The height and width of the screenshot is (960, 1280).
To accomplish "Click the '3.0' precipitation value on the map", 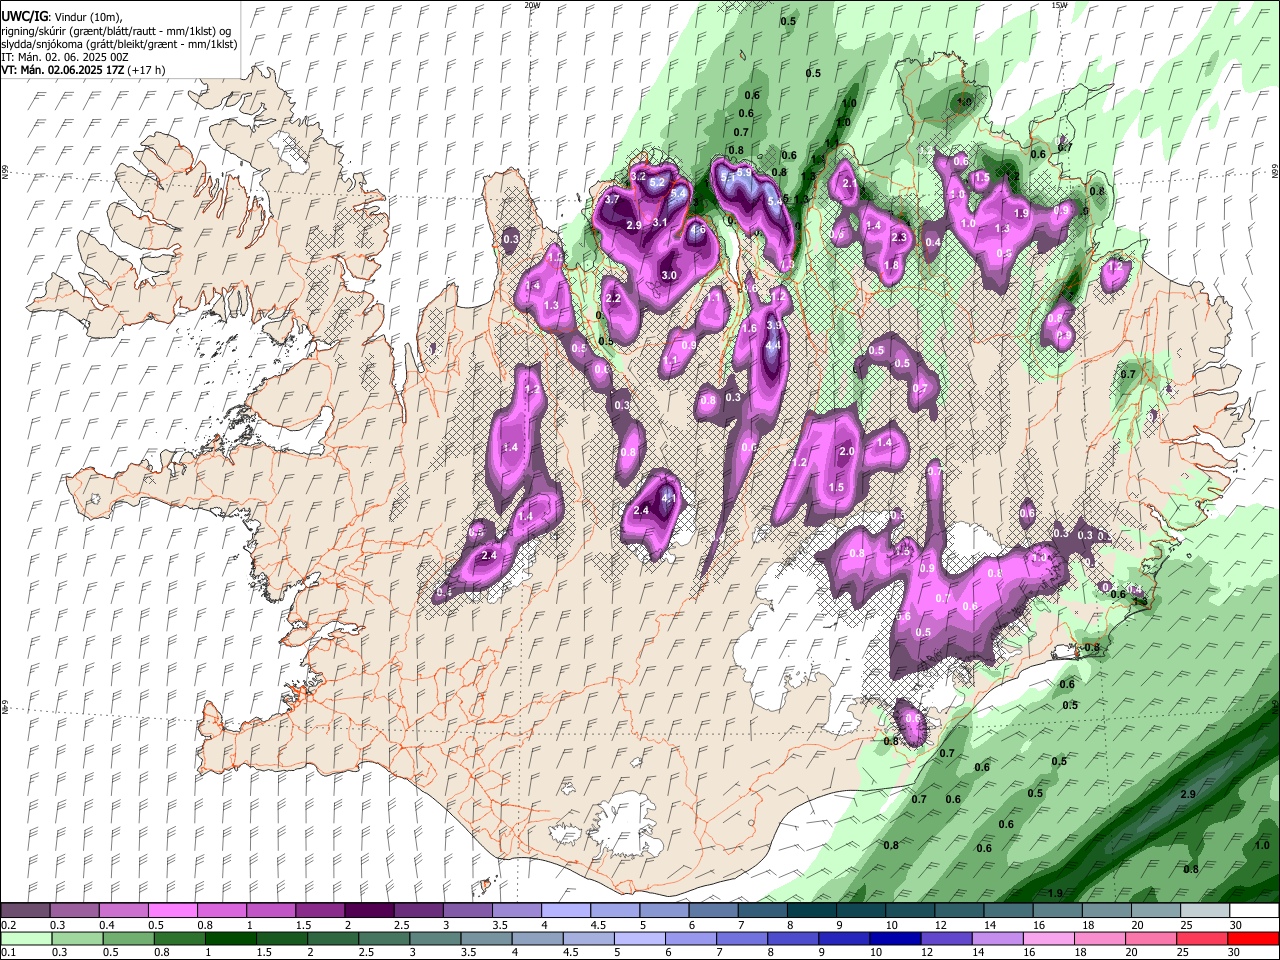I will click(669, 275).
